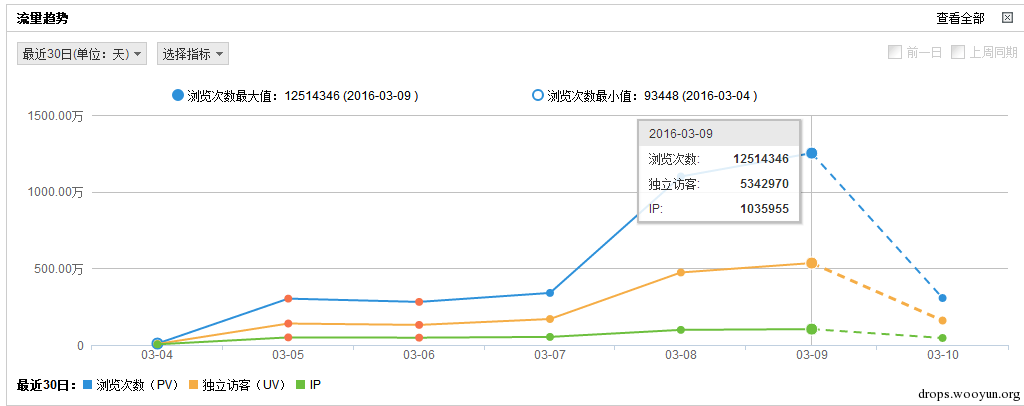
Task: Click the blue PV data point on 03-09
Action: [x=811, y=153]
